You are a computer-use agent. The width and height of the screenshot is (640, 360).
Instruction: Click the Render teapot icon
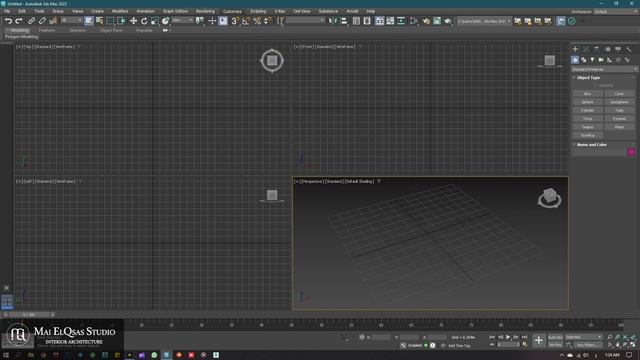[448, 21]
